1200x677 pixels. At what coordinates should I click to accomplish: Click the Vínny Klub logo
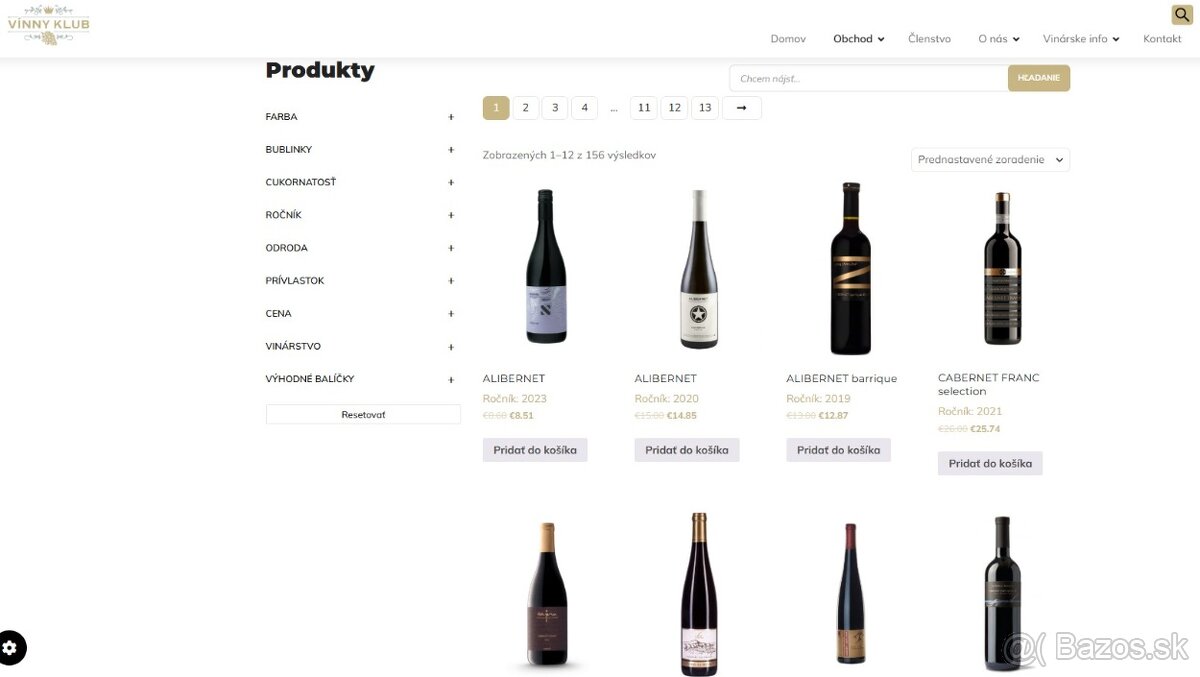[x=48, y=25]
